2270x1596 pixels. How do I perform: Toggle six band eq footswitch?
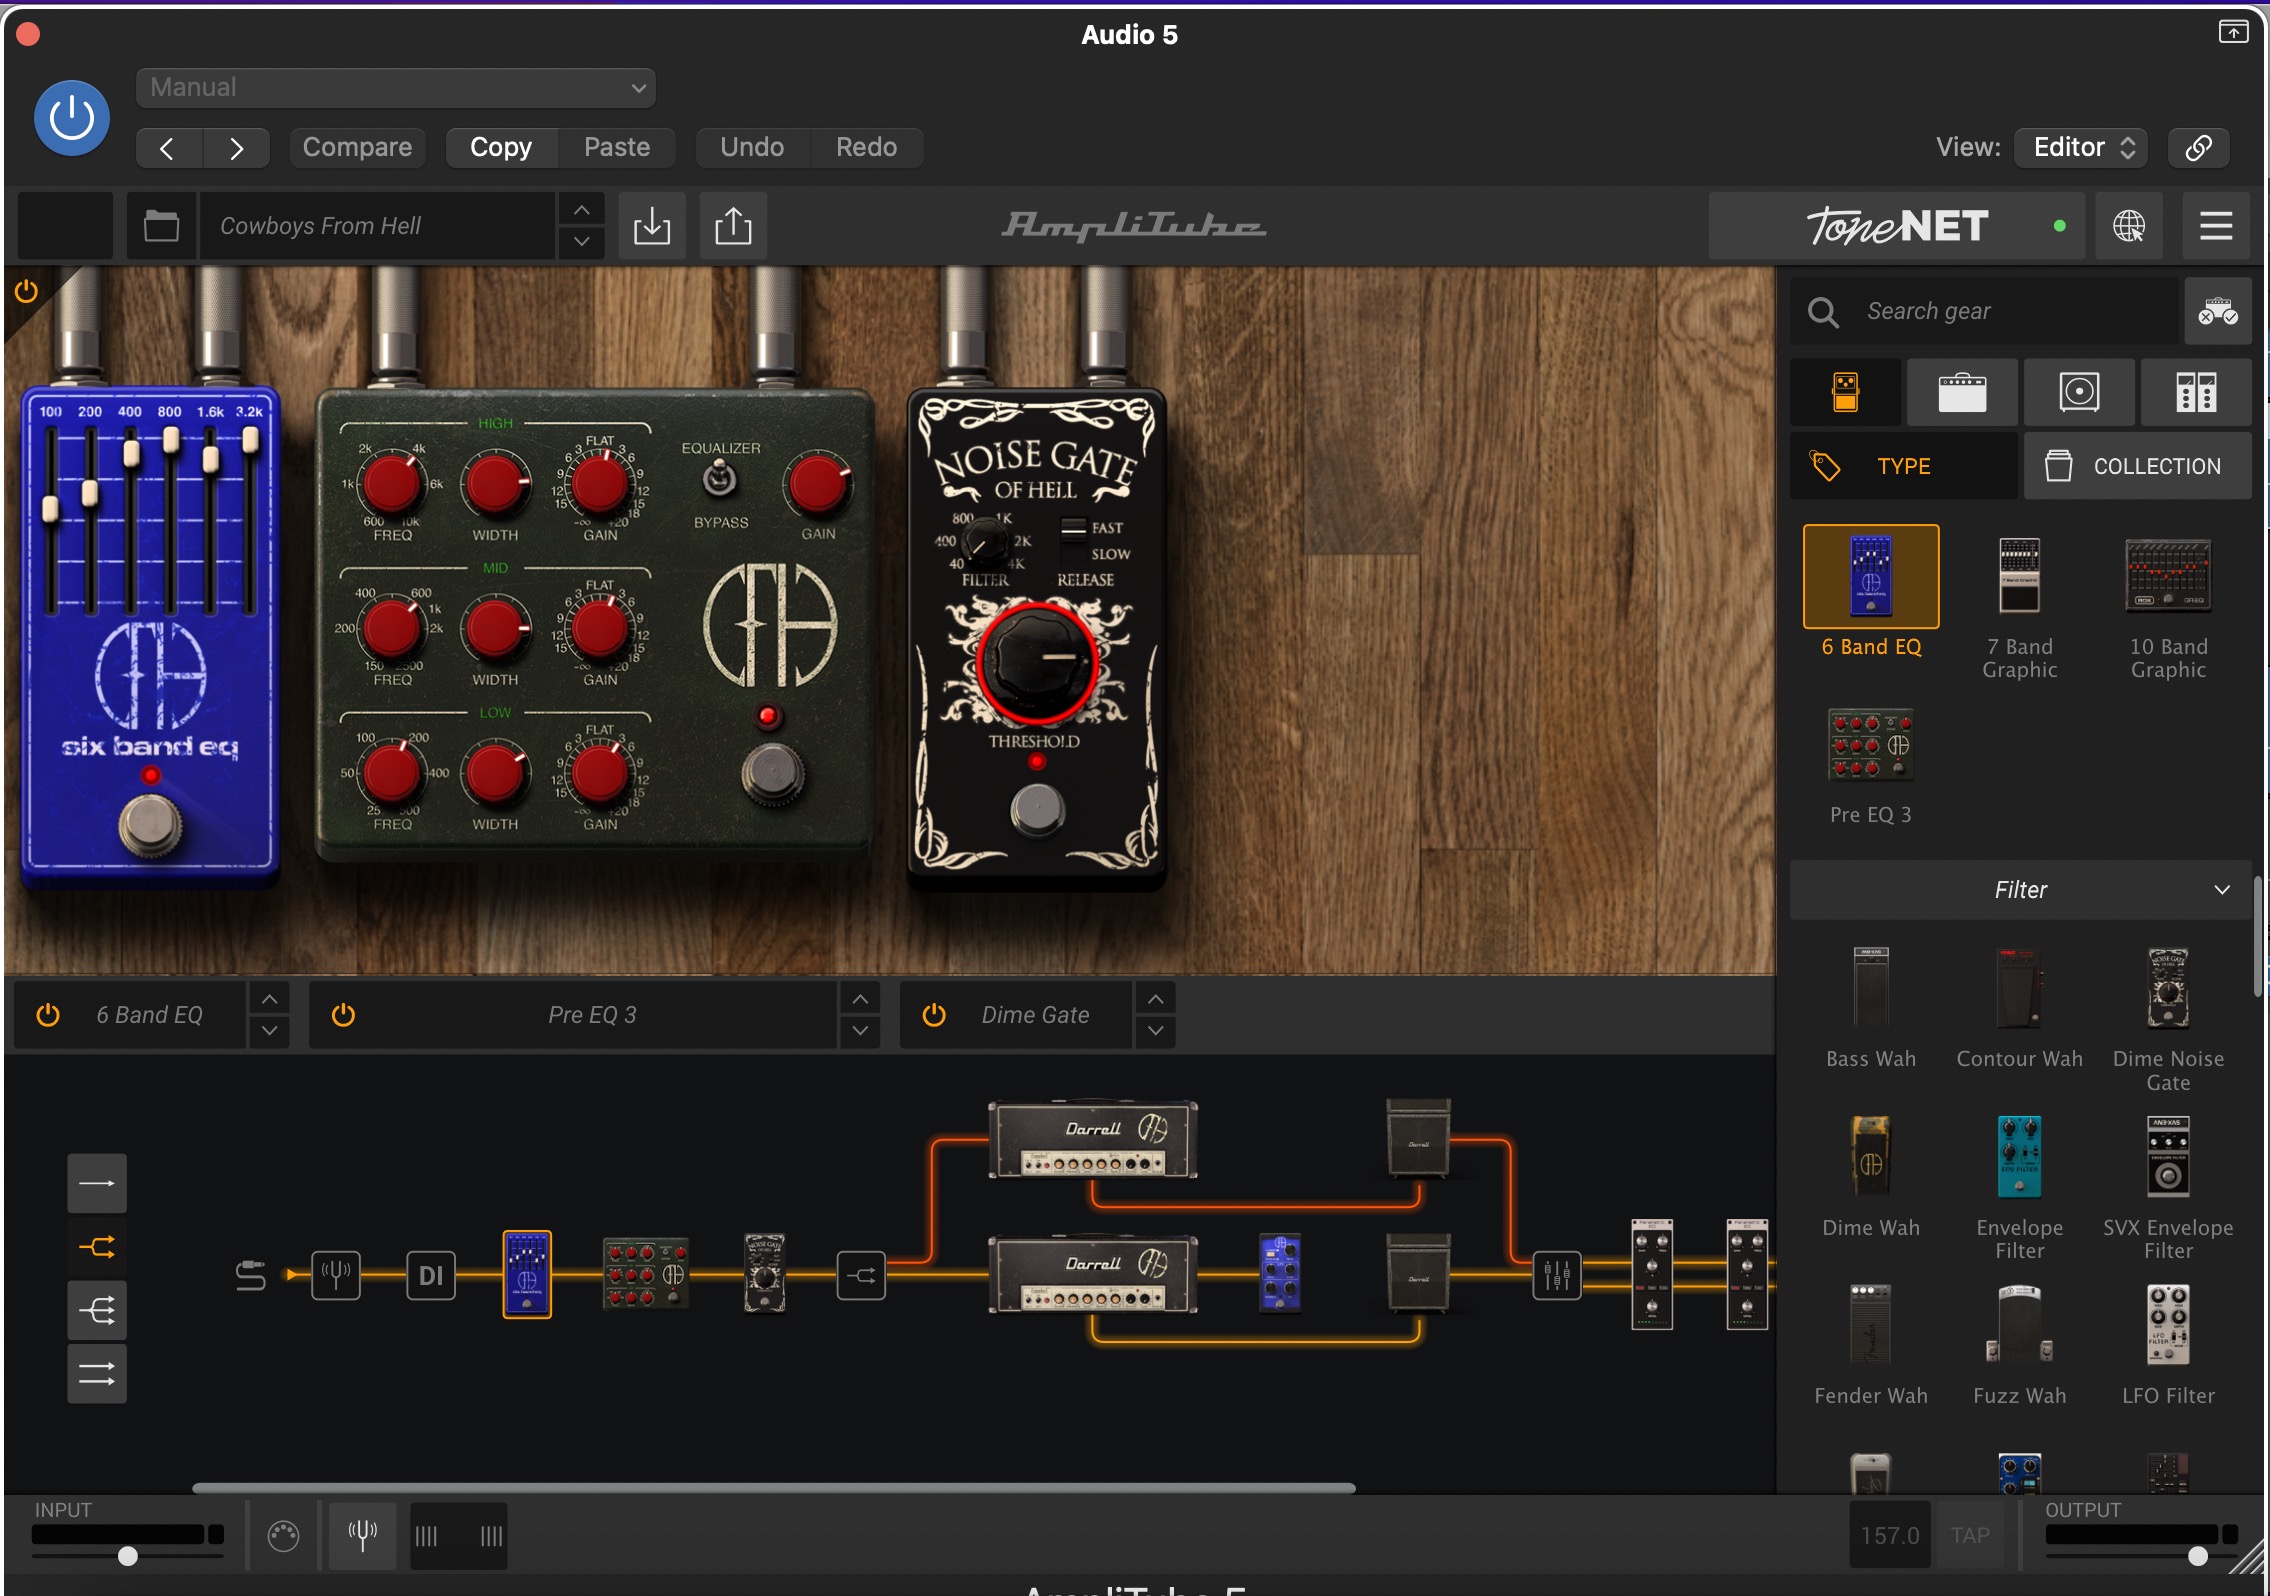click(x=151, y=826)
